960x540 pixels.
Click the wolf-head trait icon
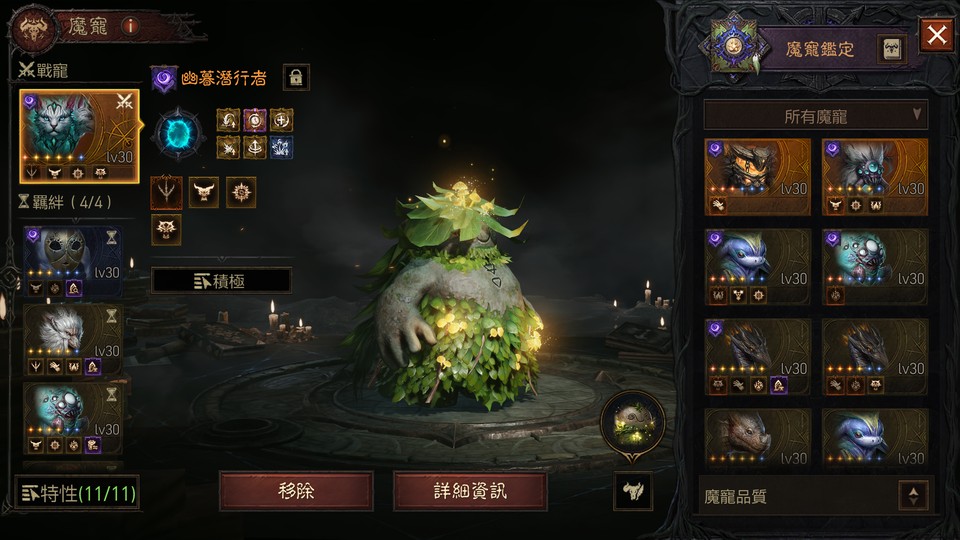pyautogui.click(x=166, y=230)
